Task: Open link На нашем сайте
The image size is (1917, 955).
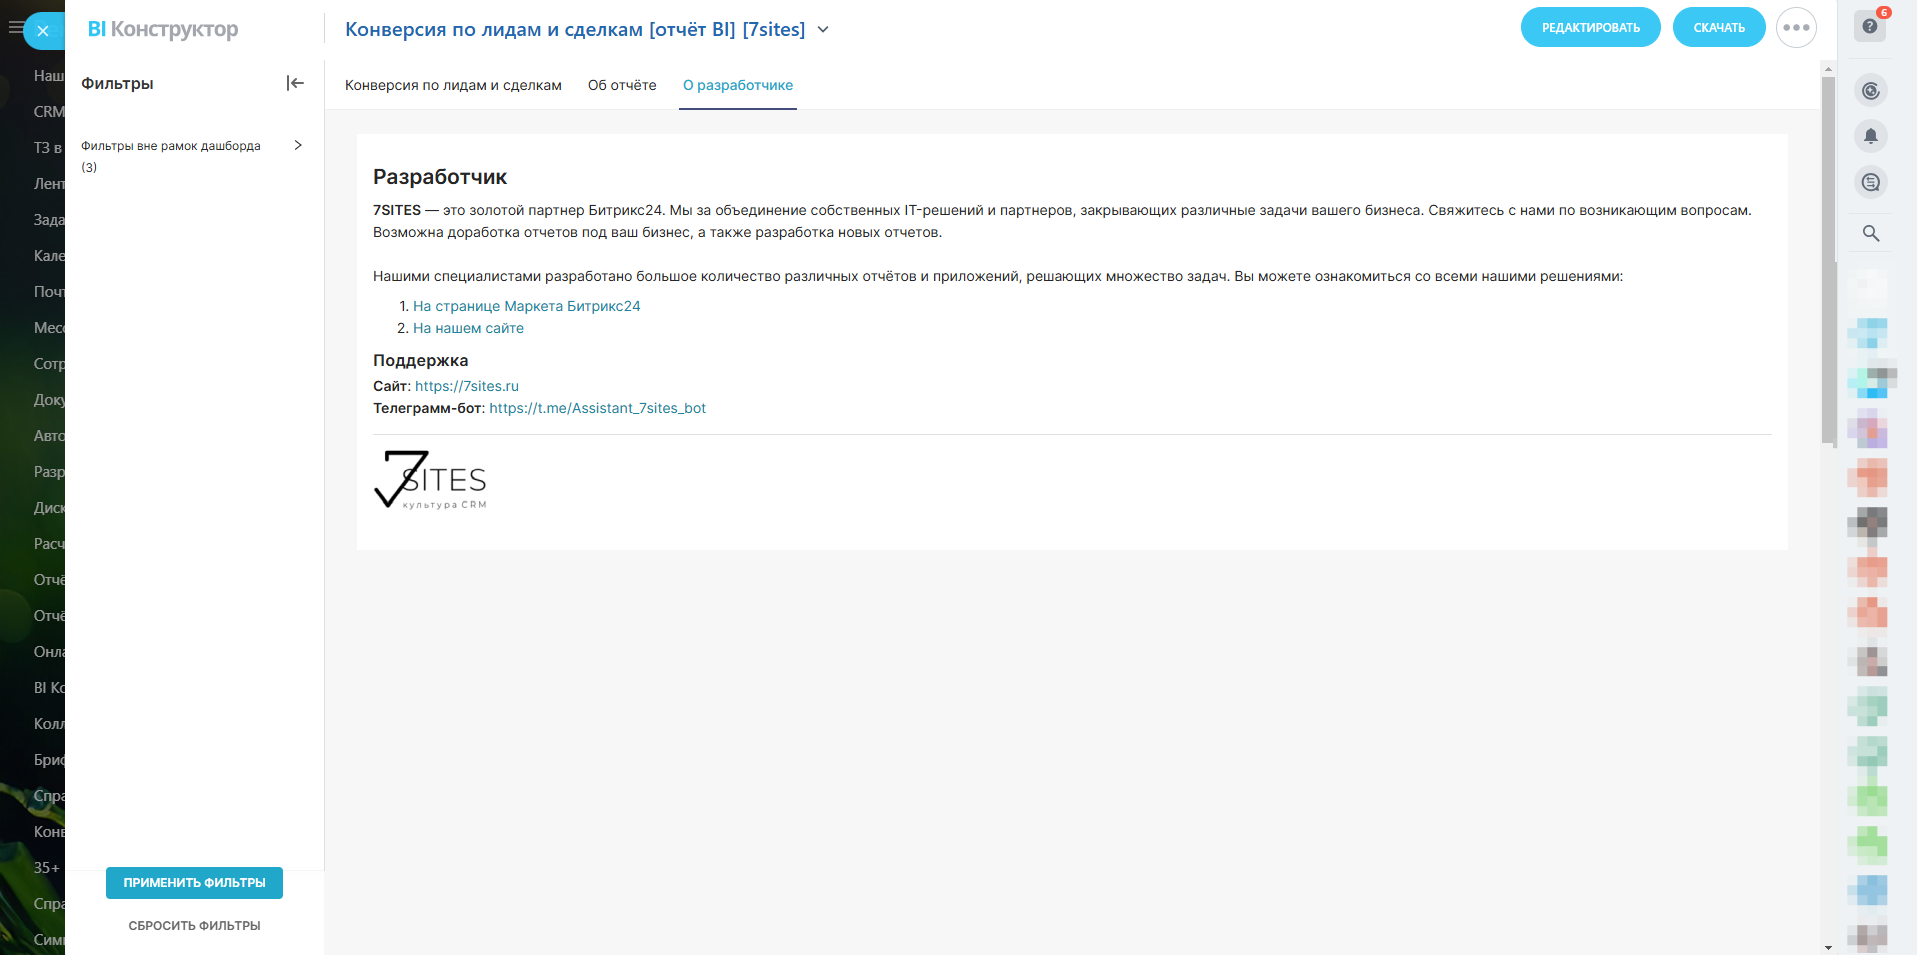Action: tap(468, 328)
